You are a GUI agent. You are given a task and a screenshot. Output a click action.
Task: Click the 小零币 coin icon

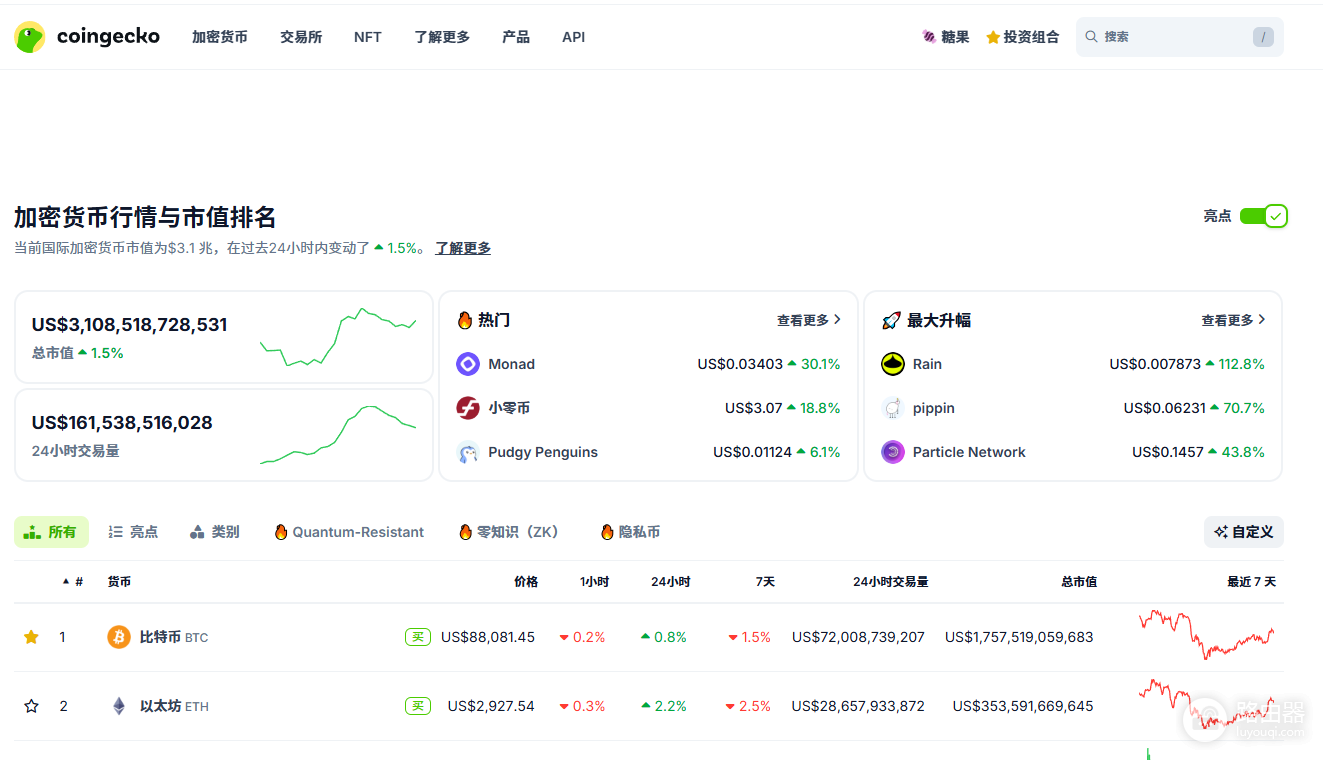[x=468, y=408]
